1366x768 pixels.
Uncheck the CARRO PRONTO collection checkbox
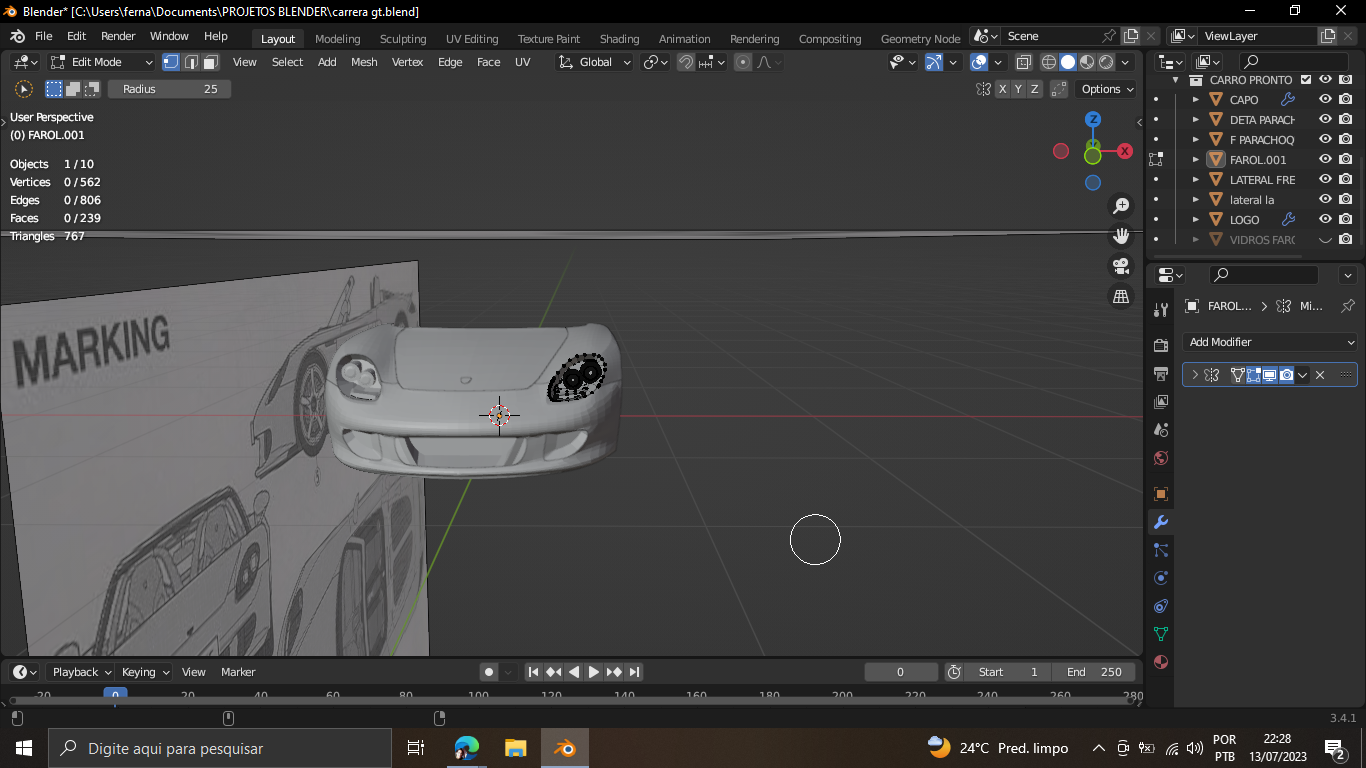(1306, 79)
